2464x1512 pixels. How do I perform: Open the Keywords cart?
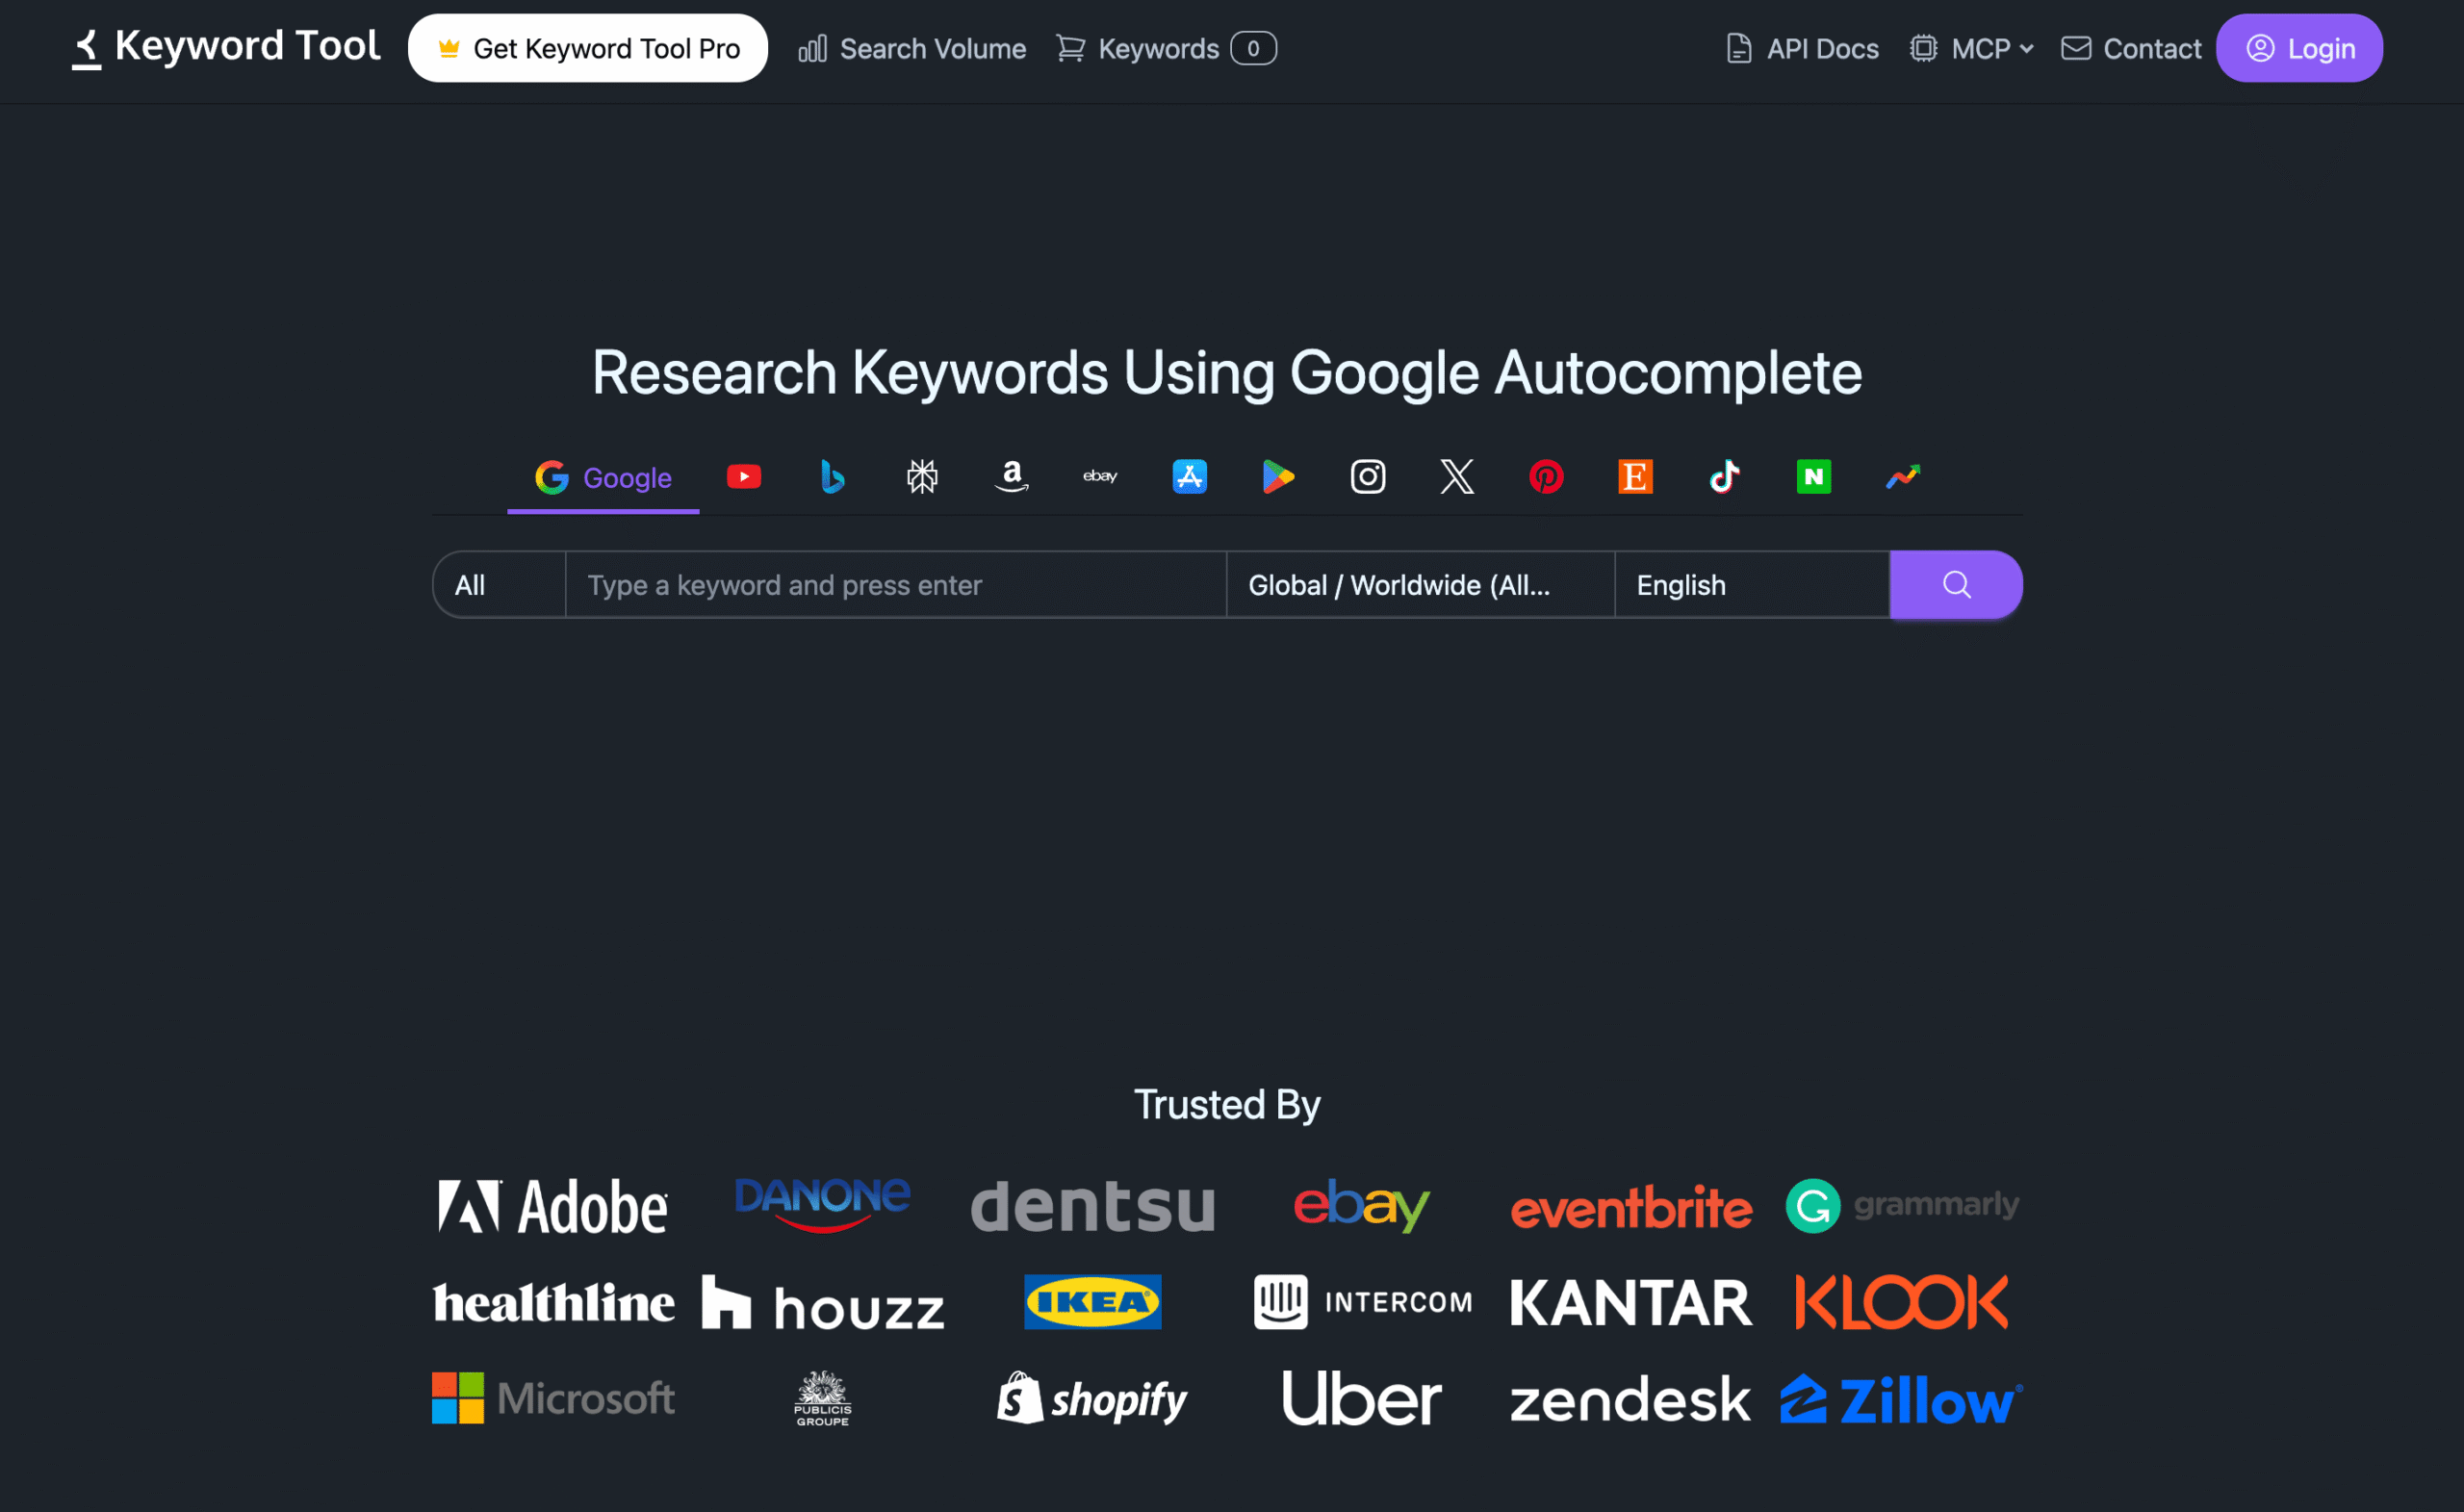click(1166, 48)
